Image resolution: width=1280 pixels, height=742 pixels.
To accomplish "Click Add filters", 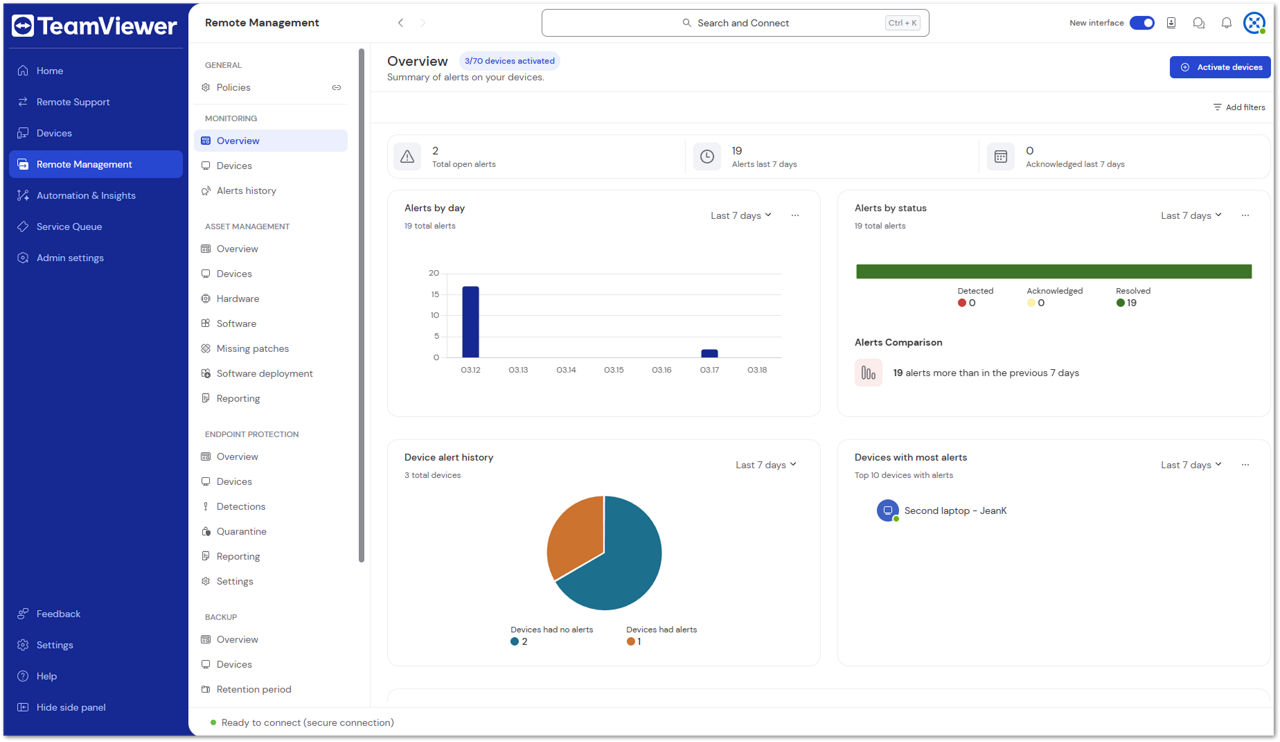I will tap(1239, 108).
